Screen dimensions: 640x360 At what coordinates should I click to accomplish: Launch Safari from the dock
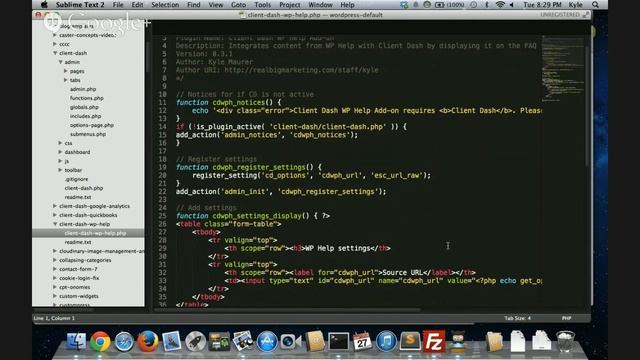[x=124, y=341]
